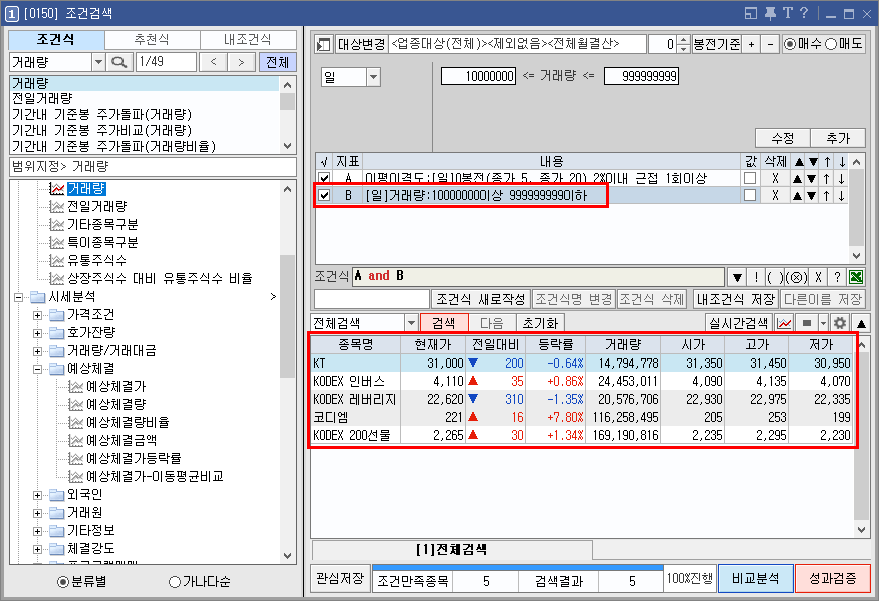This screenshot has width=879, height=601.
Task: Open the question mark help for formula
Action: 837,277
